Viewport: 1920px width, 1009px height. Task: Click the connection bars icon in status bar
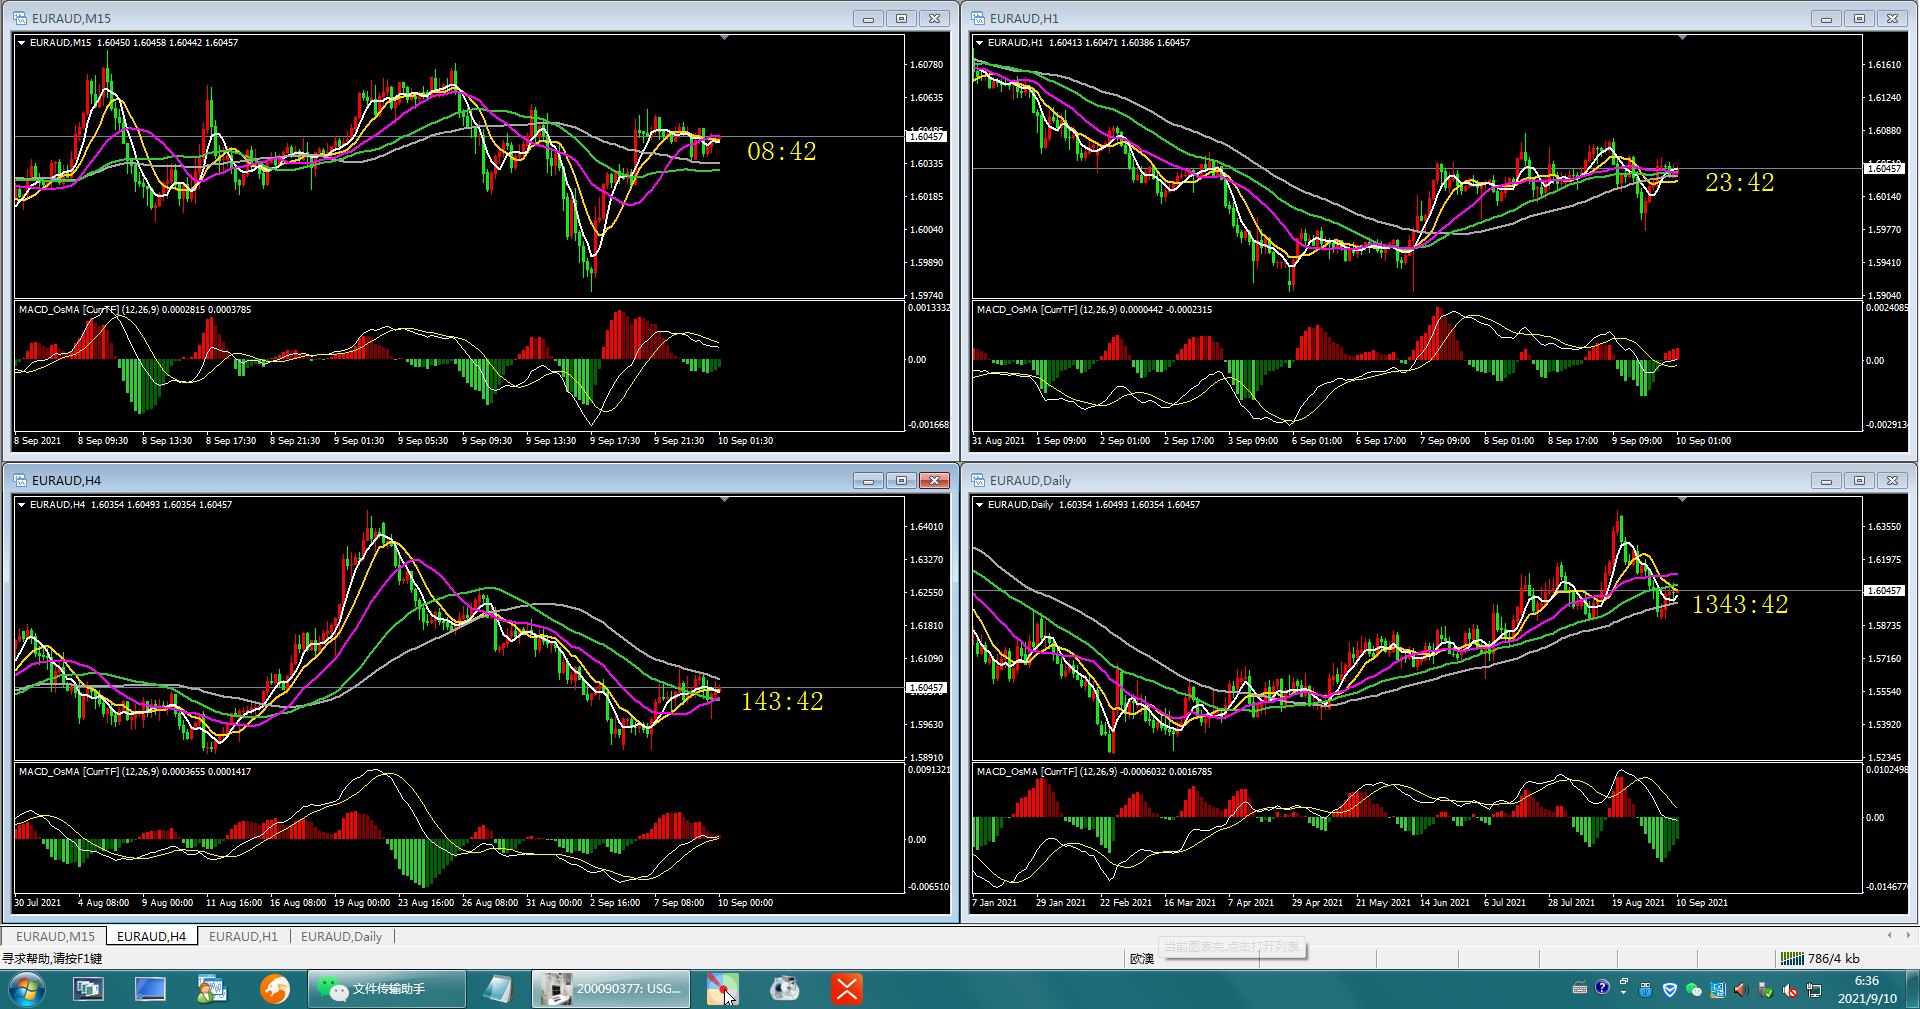pyautogui.click(x=1792, y=958)
